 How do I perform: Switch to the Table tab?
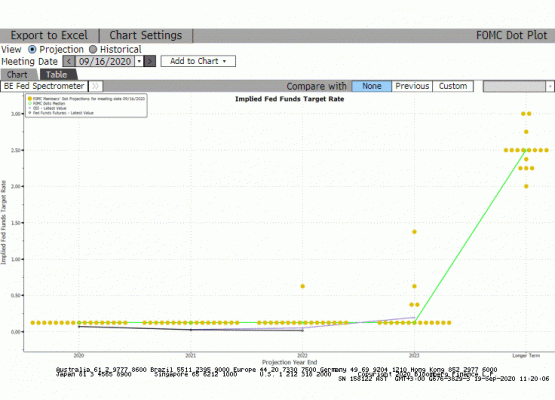tap(57, 75)
